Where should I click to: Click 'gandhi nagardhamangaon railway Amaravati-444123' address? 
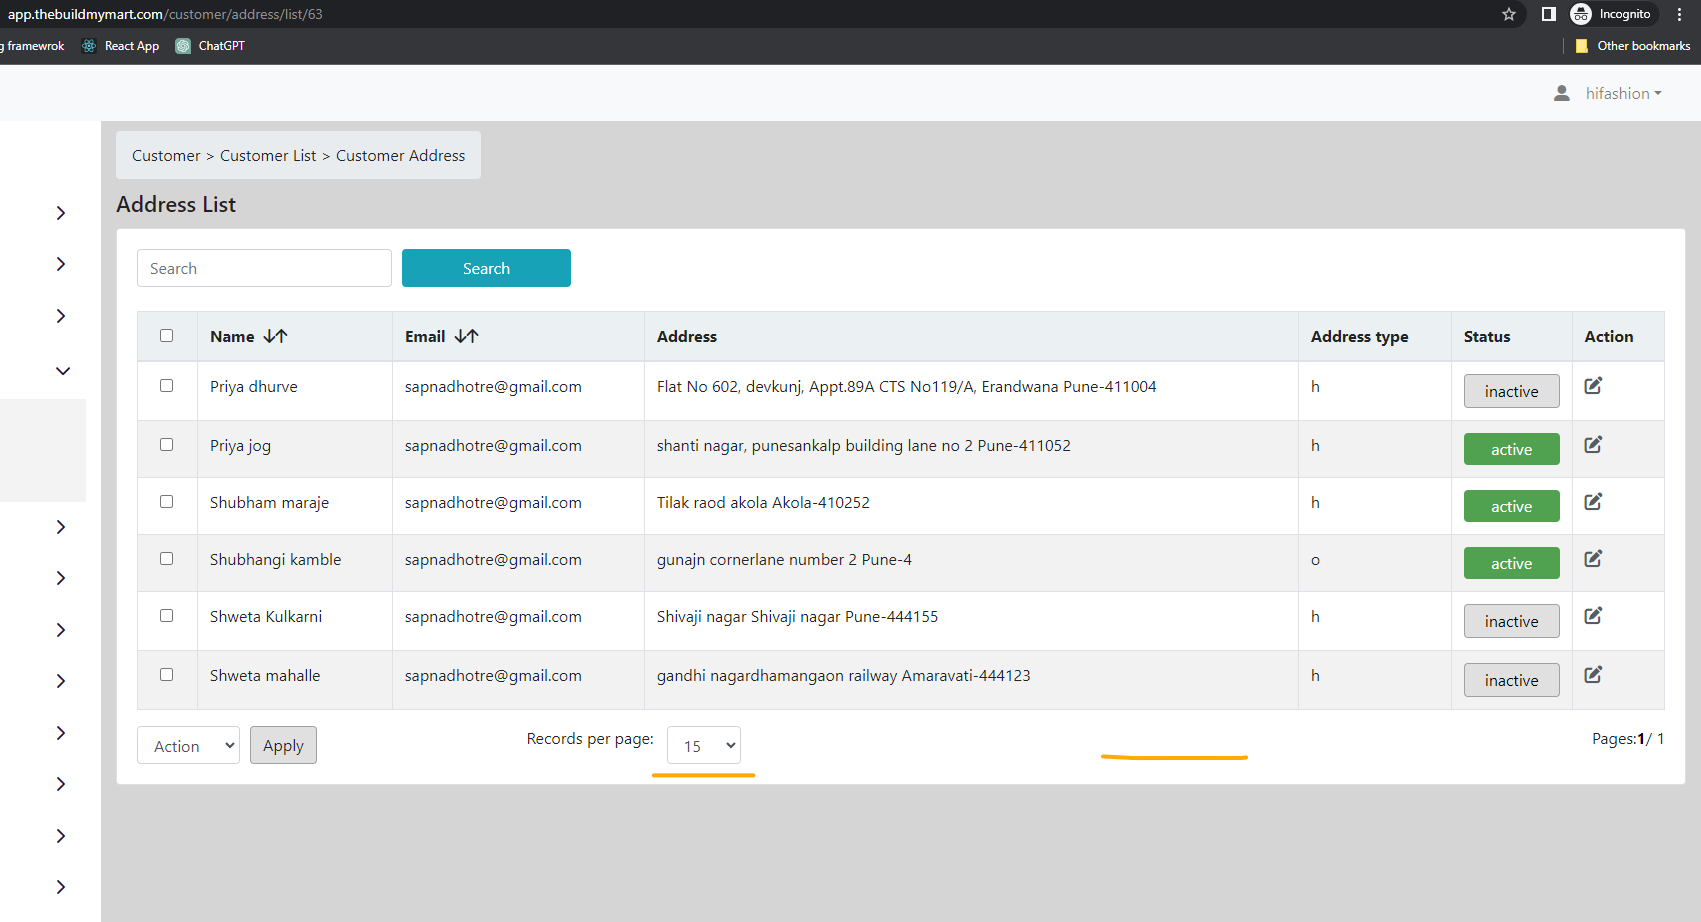click(x=843, y=676)
